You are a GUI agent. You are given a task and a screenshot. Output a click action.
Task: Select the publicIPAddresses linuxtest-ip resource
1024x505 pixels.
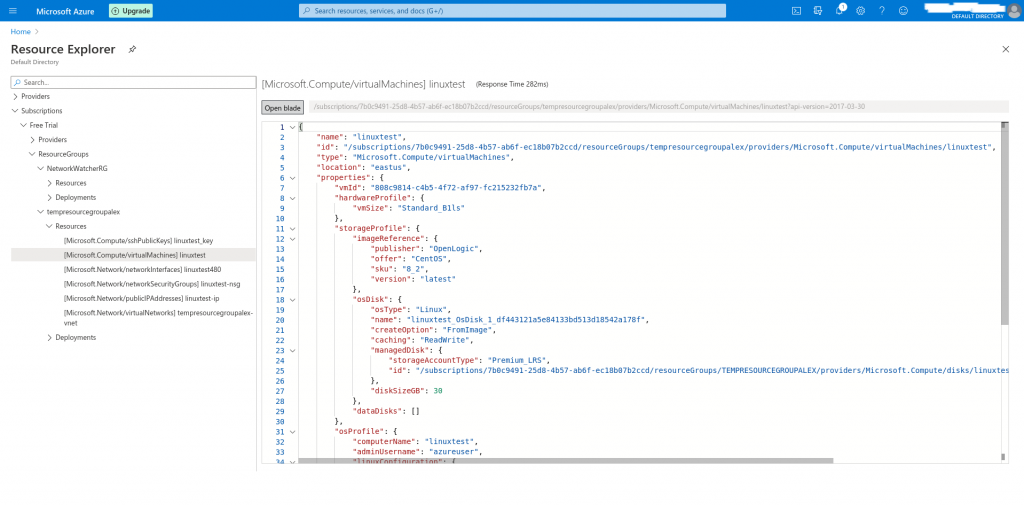pyautogui.click(x=142, y=298)
